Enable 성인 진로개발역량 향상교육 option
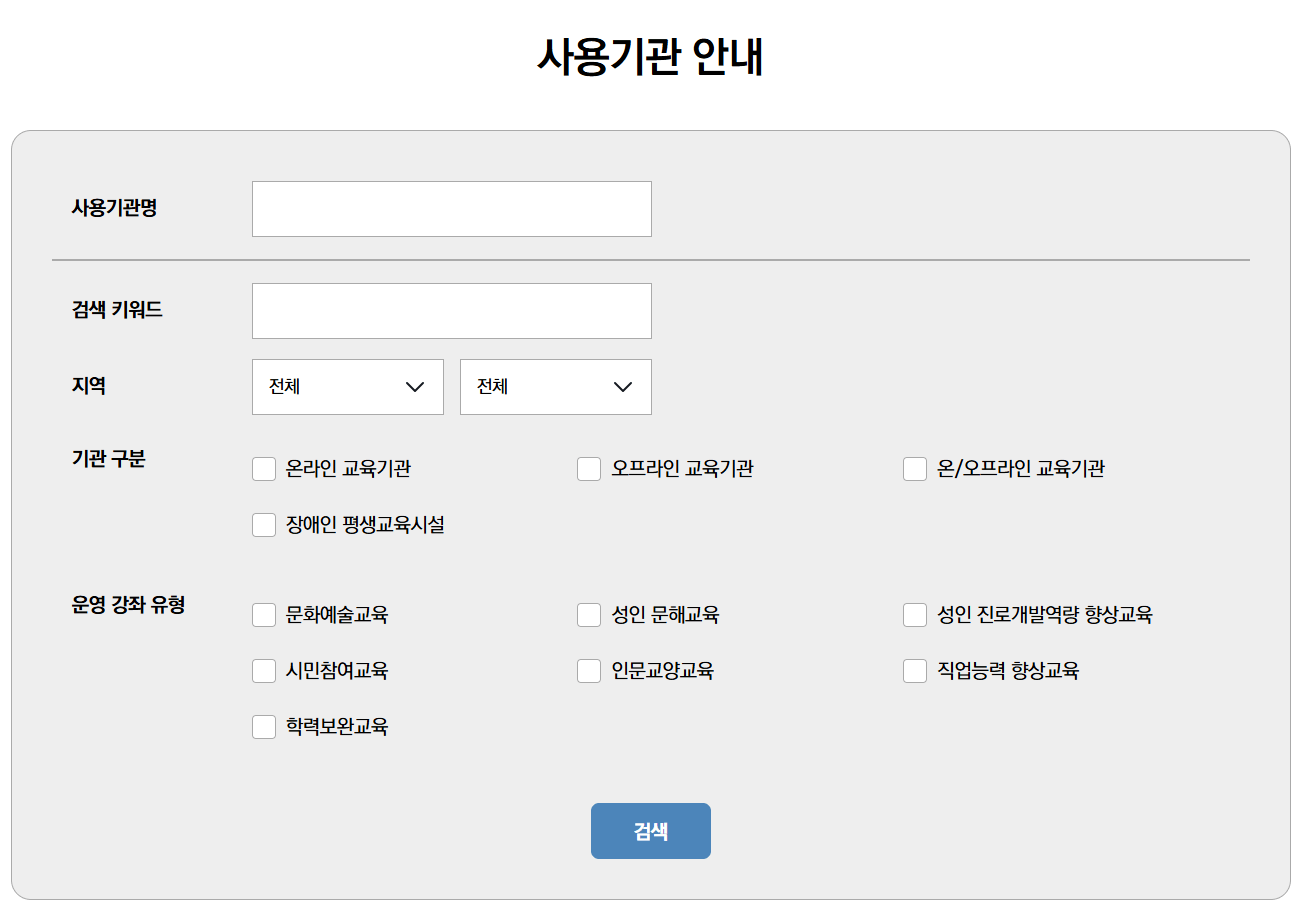The height and width of the screenshot is (900, 1300). point(915,615)
